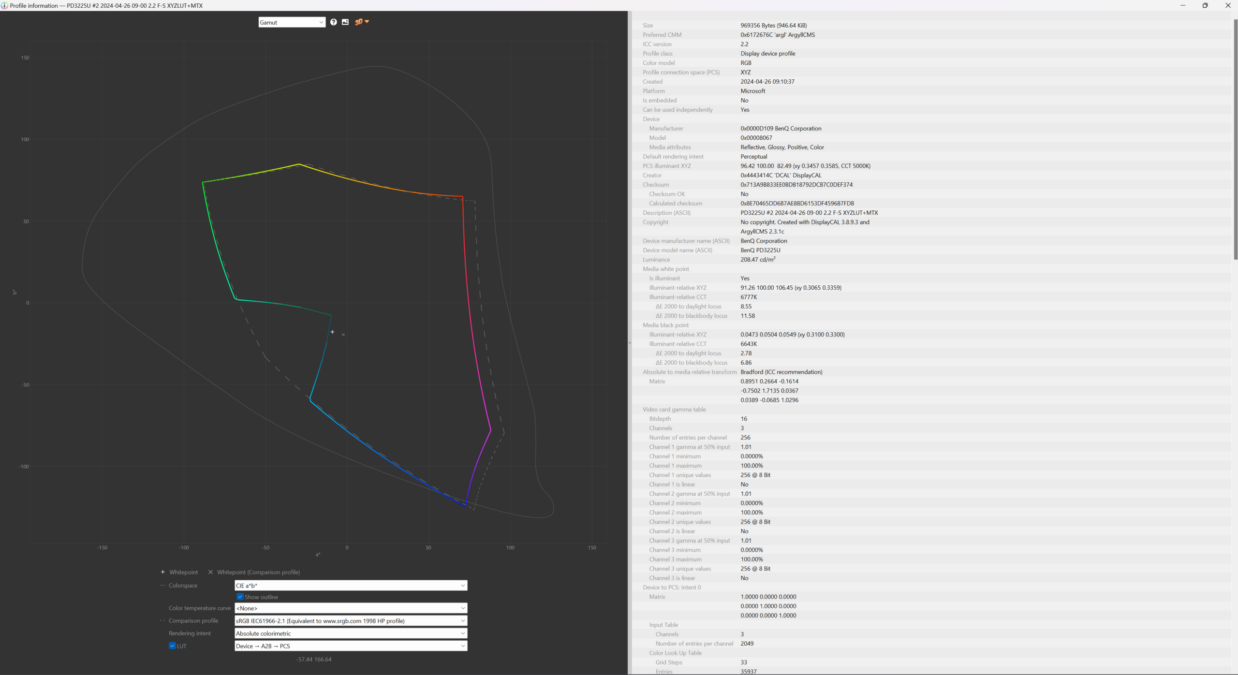The width and height of the screenshot is (1238, 675).
Task: Click the Device to PCS: Intent 0 entry
Action: (672, 587)
